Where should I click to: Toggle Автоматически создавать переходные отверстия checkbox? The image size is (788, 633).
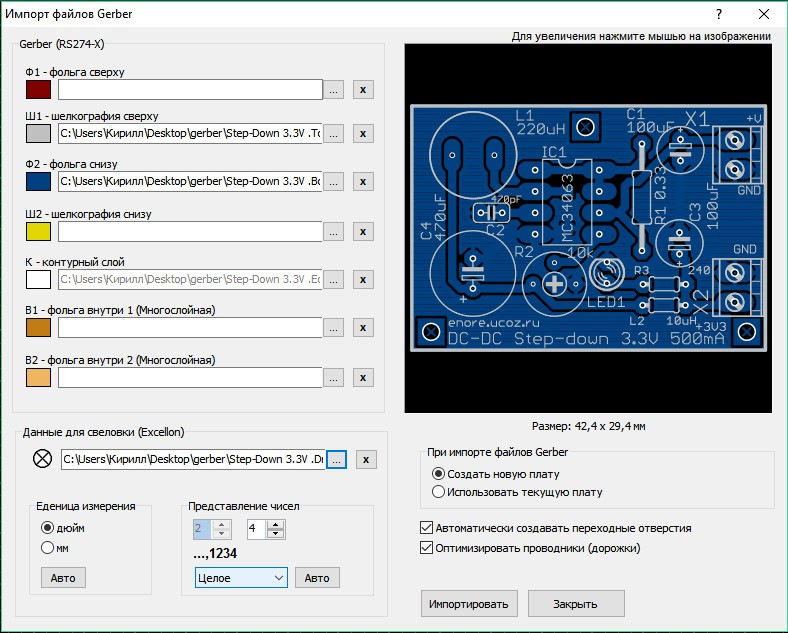pos(428,528)
